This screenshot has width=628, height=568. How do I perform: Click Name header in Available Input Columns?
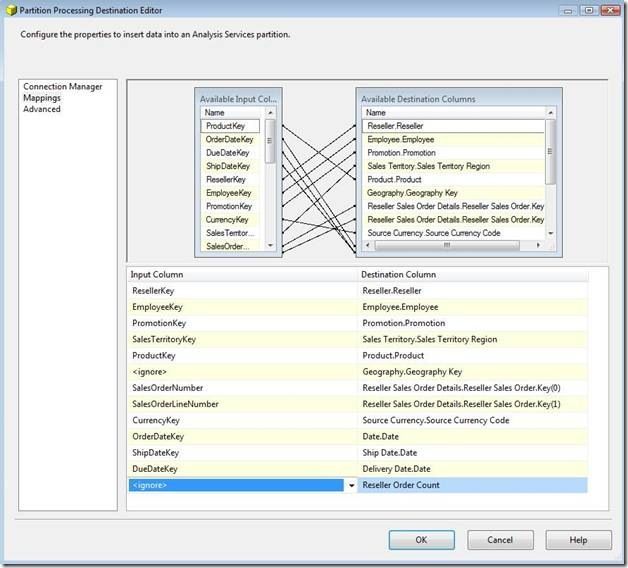pyautogui.click(x=233, y=113)
